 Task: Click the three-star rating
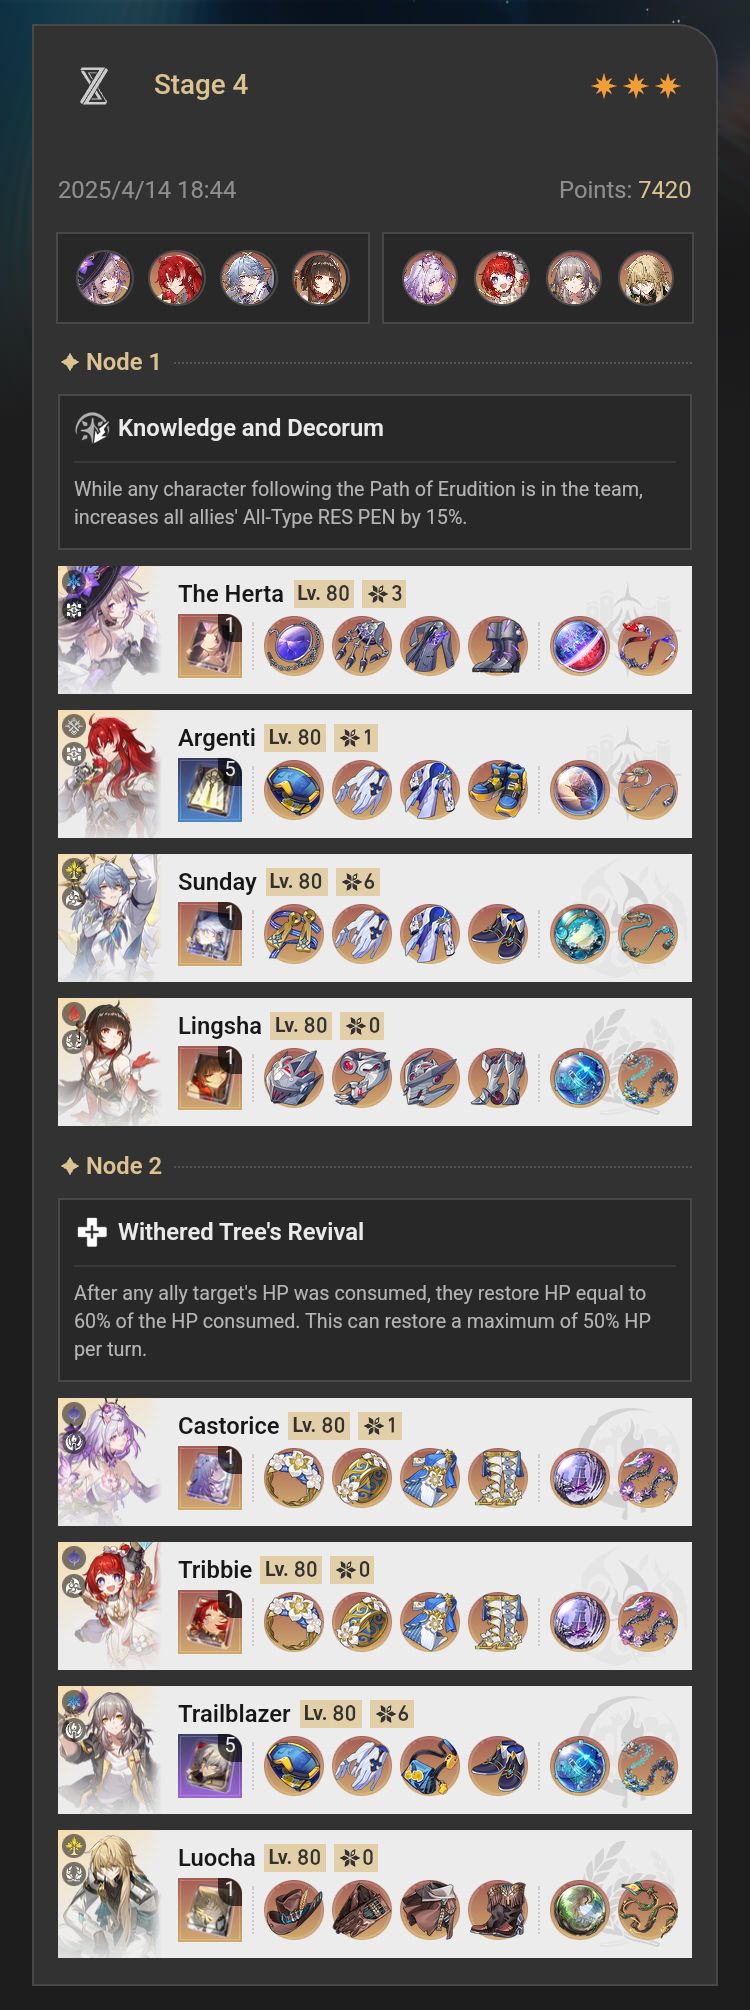pyautogui.click(x=636, y=86)
